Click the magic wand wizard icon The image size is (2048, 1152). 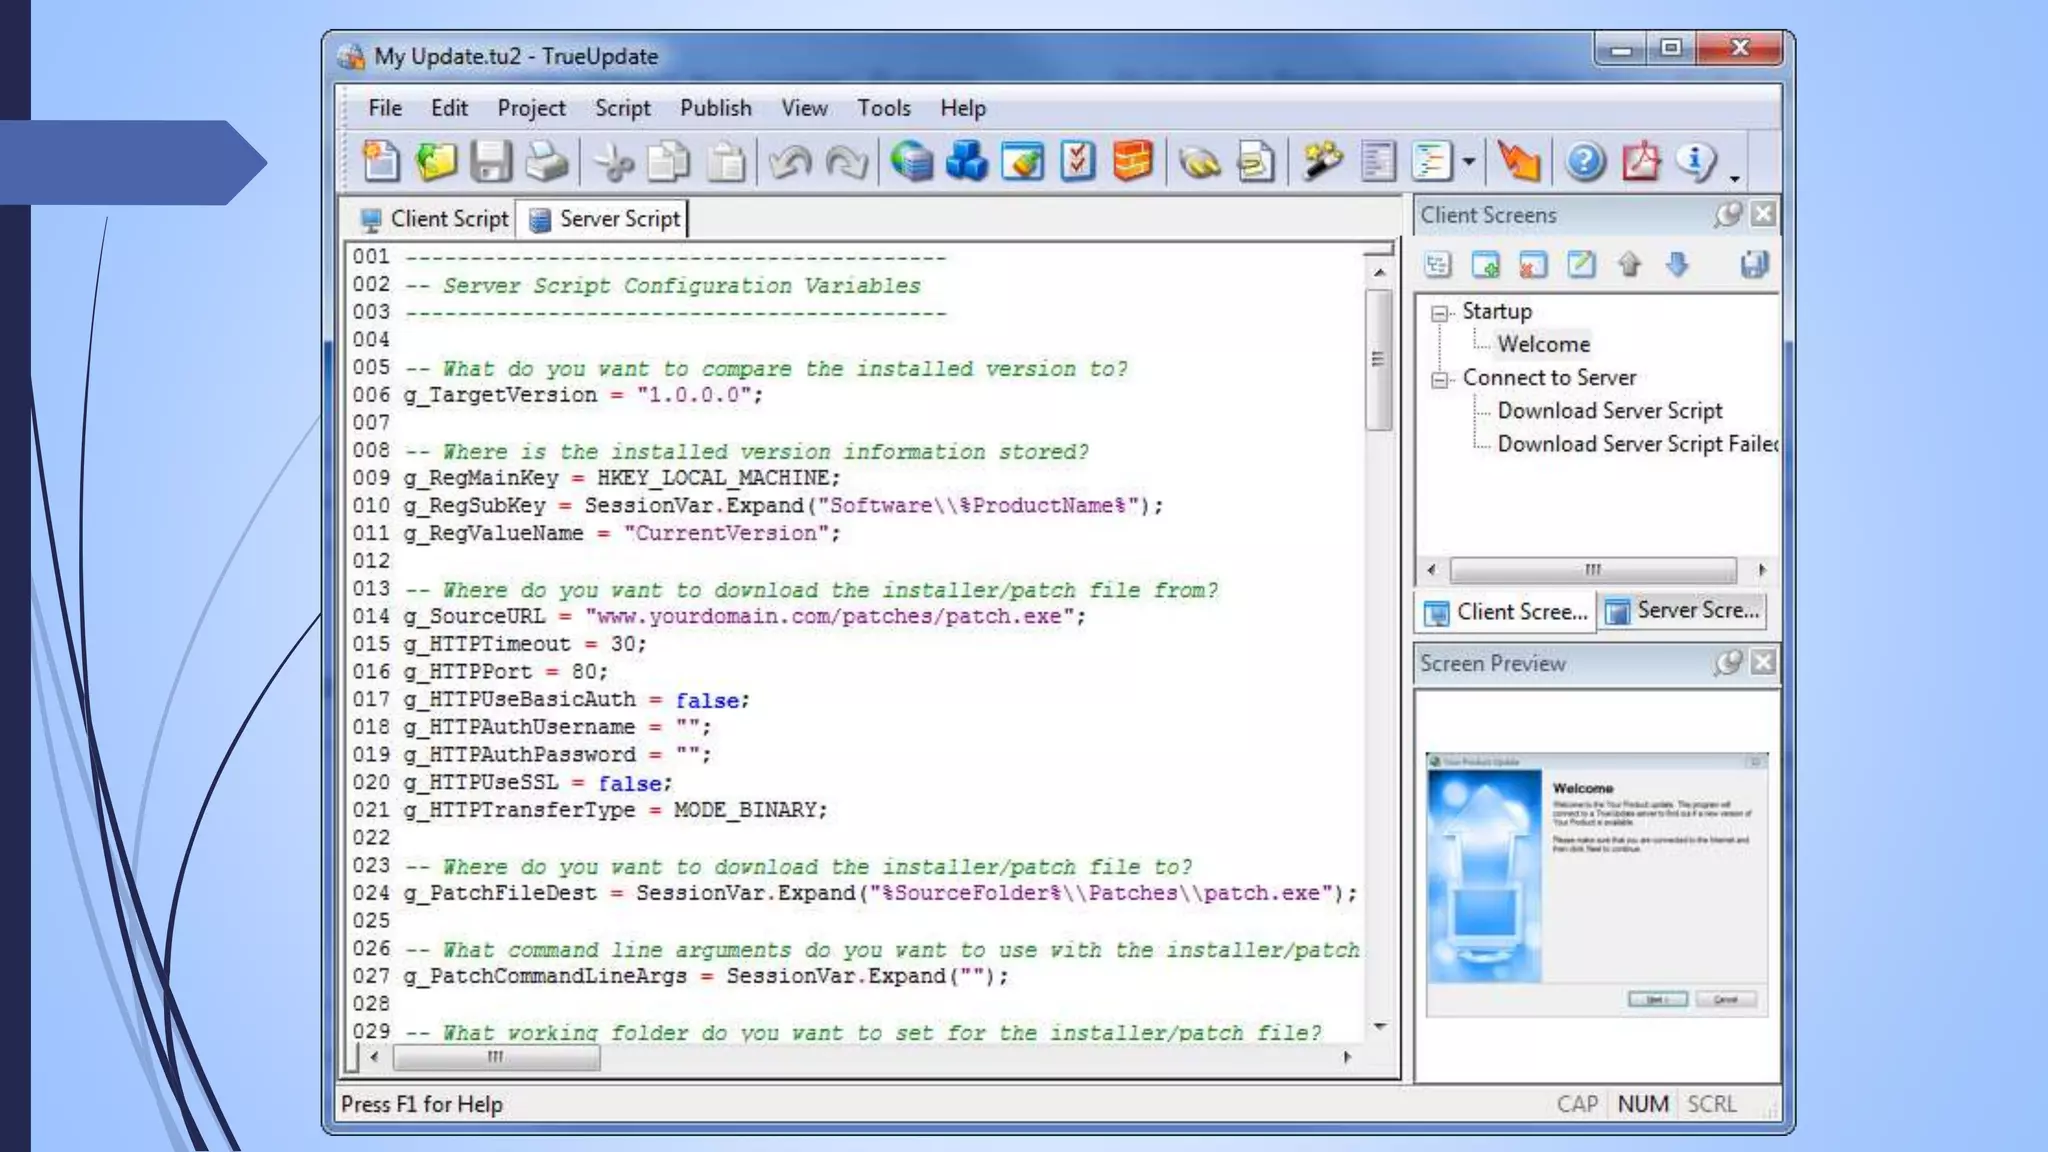tap(1322, 161)
